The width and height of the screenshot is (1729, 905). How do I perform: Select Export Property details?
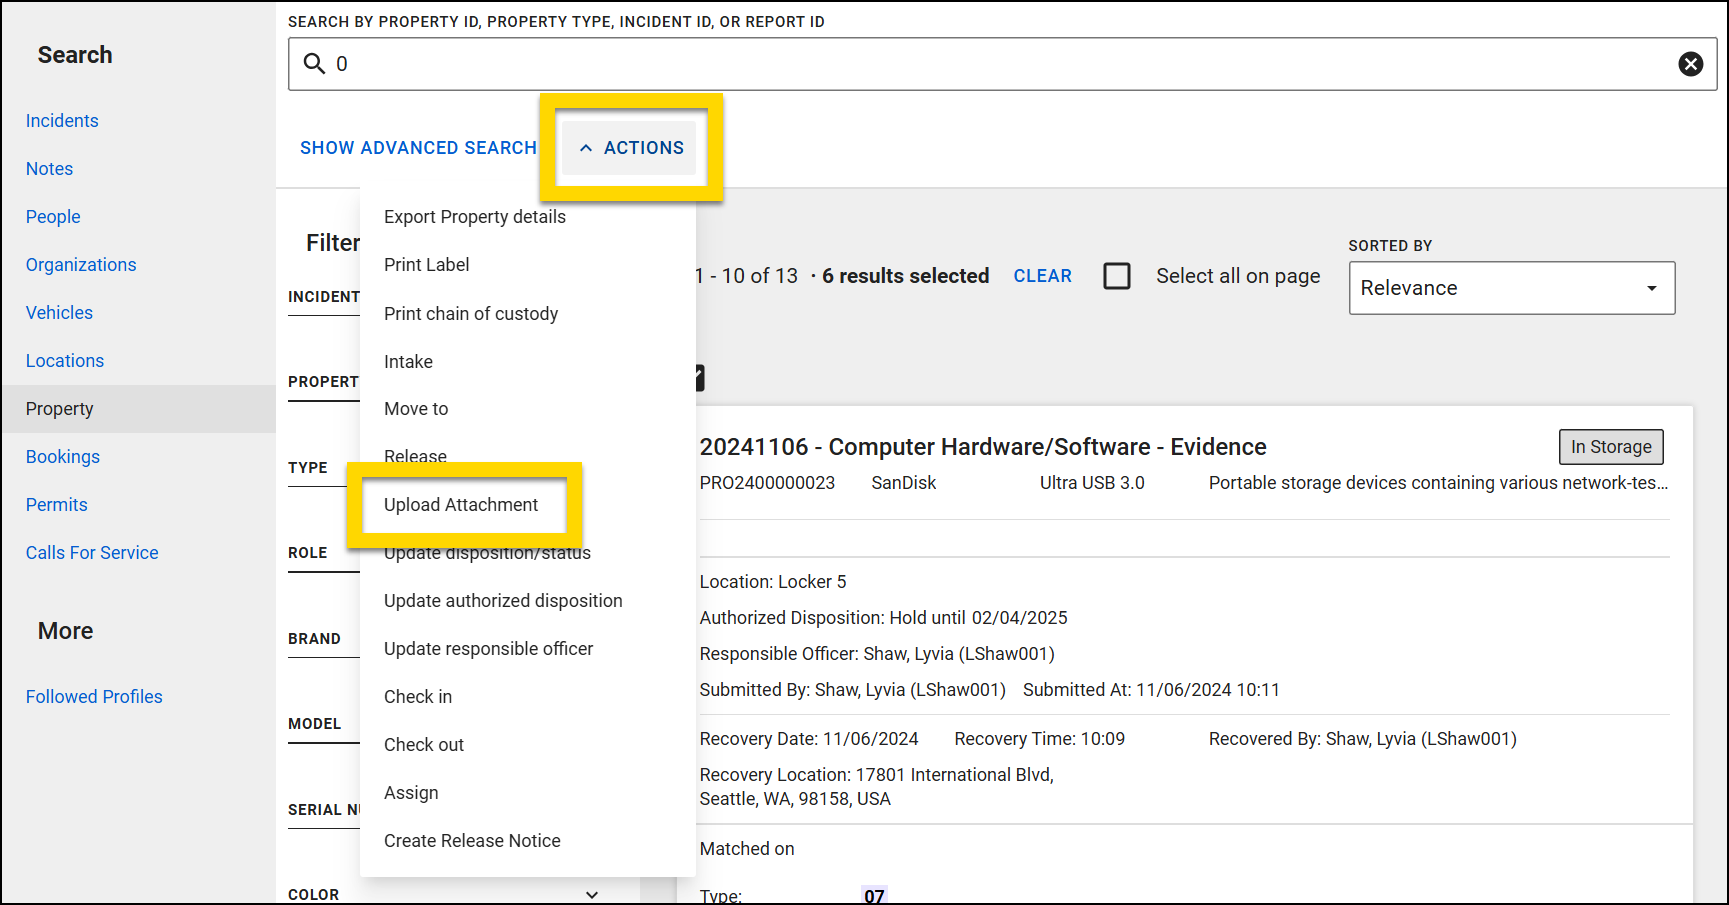[475, 216]
